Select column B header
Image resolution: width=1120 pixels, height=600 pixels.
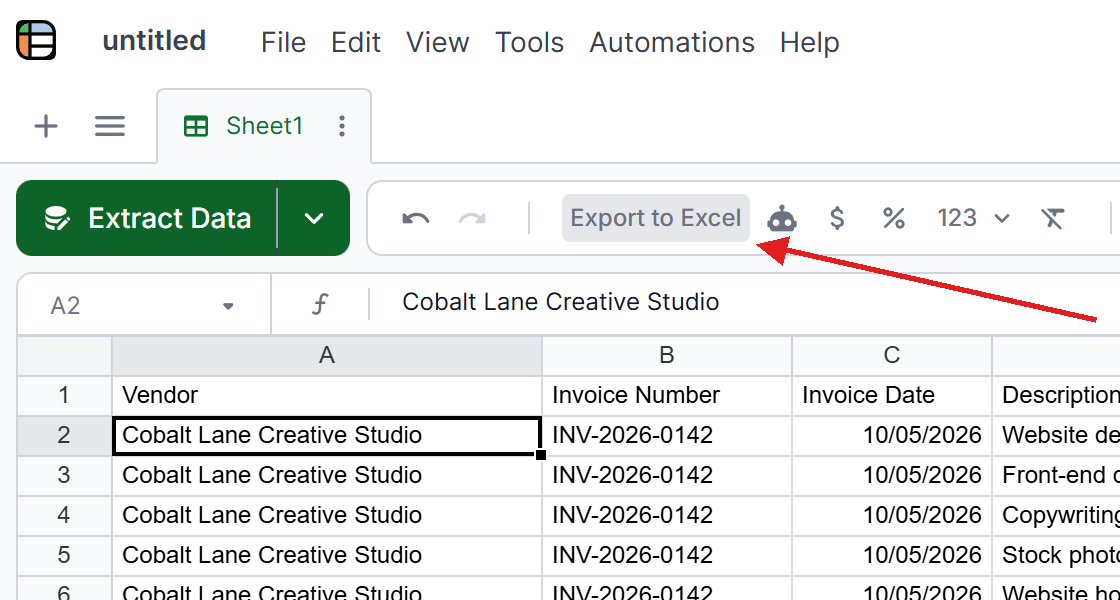[x=667, y=355]
